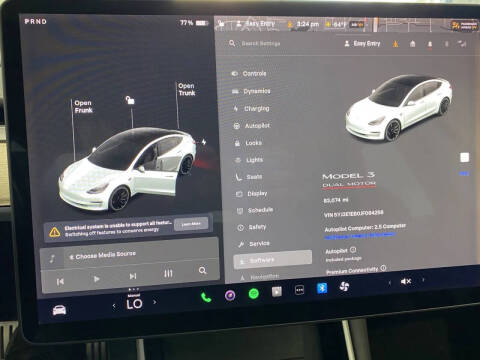Tap the airbag status indicator
The width and height of the screenshot is (480, 360).
(464, 26)
